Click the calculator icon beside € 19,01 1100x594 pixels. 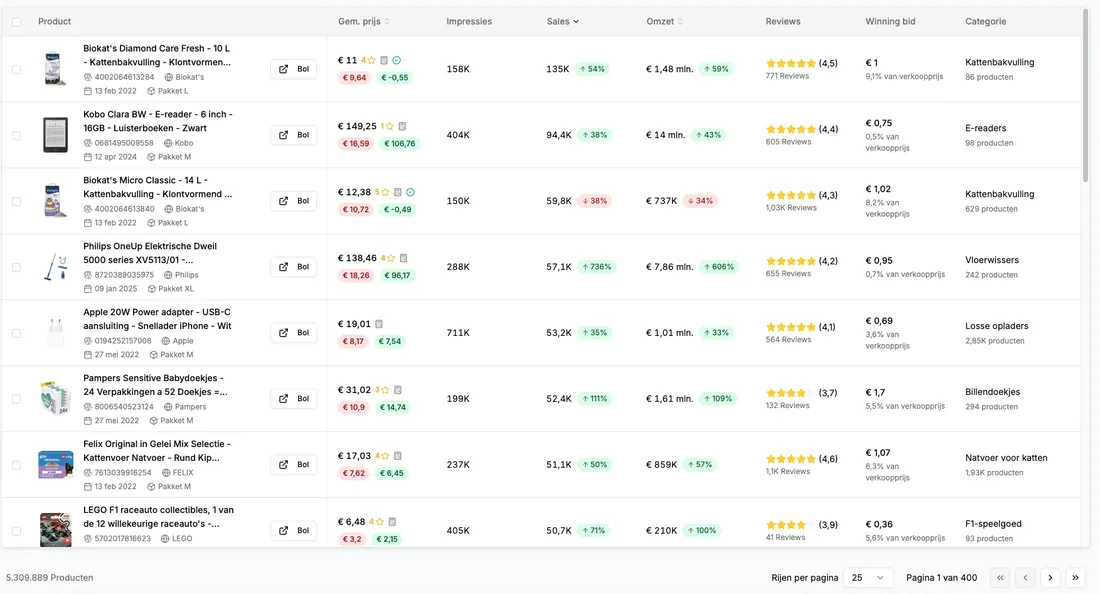(379, 324)
